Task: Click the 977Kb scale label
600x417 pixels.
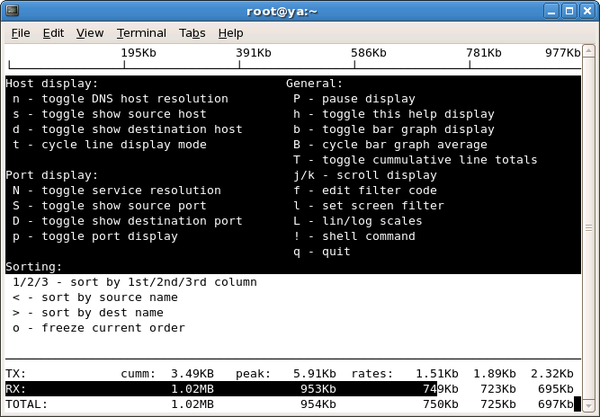Action: pyautogui.click(x=563, y=53)
